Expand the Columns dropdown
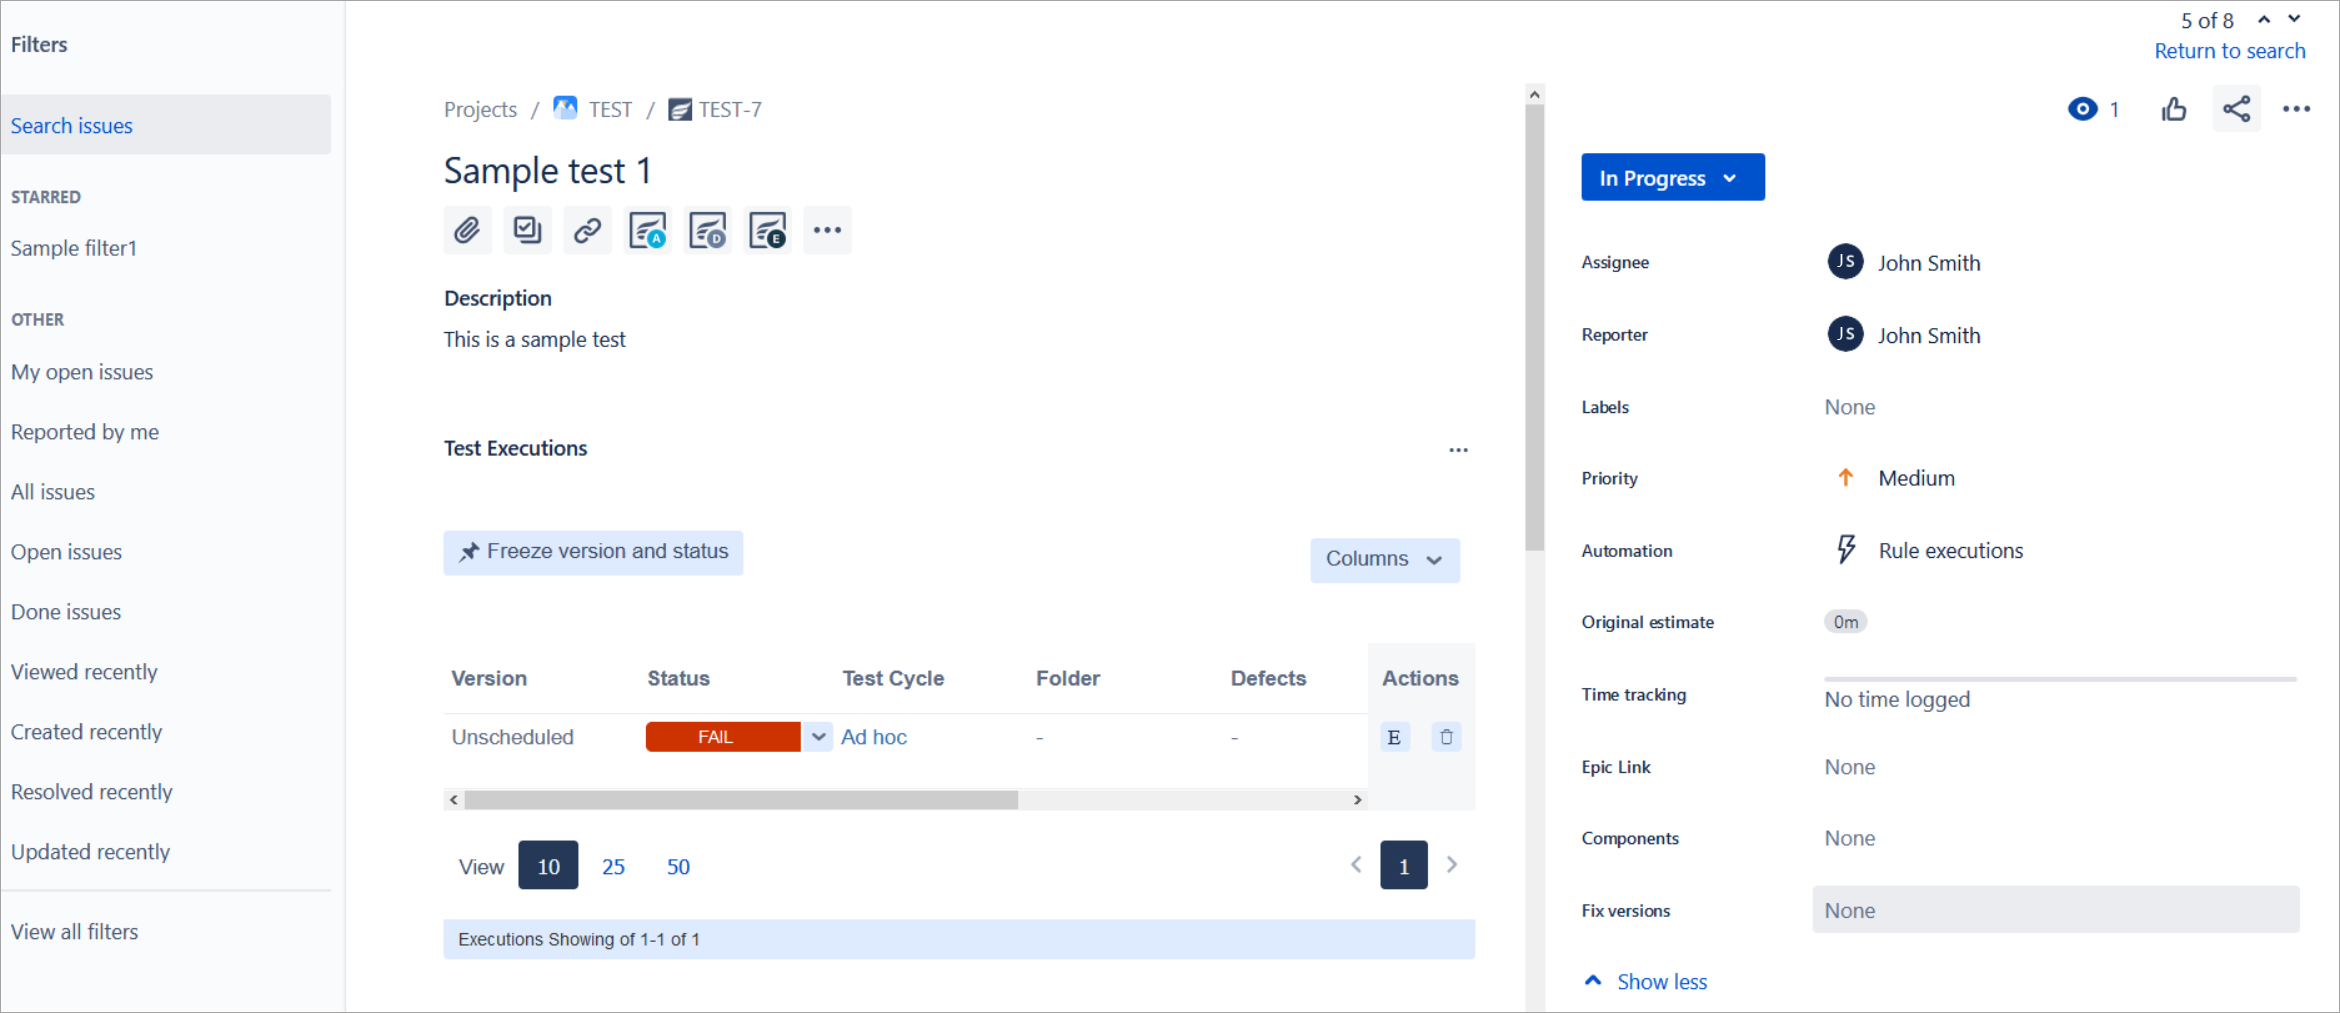 [1384, 559]
